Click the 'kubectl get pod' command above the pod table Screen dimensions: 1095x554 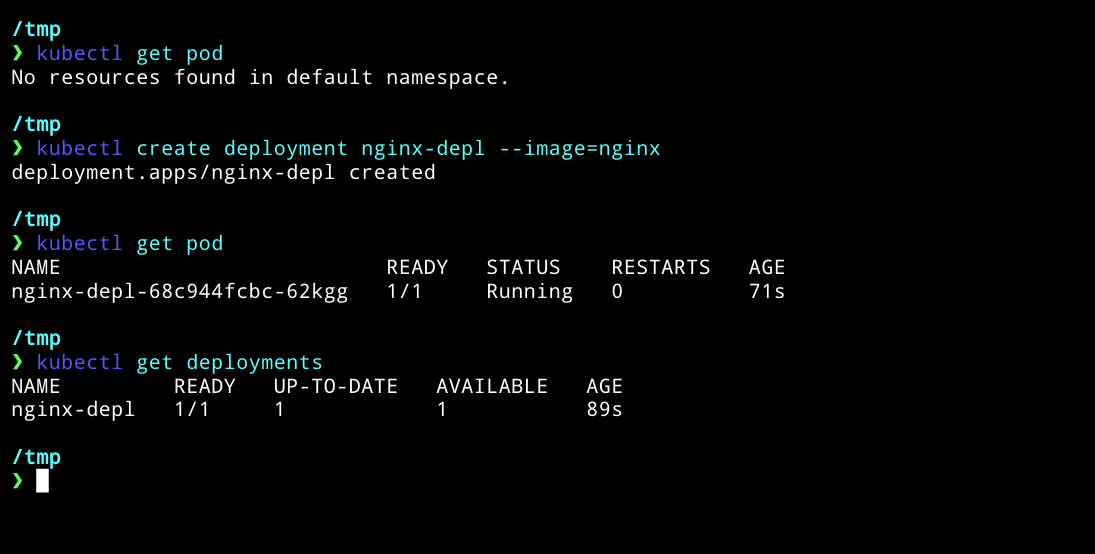click(130, 244)
